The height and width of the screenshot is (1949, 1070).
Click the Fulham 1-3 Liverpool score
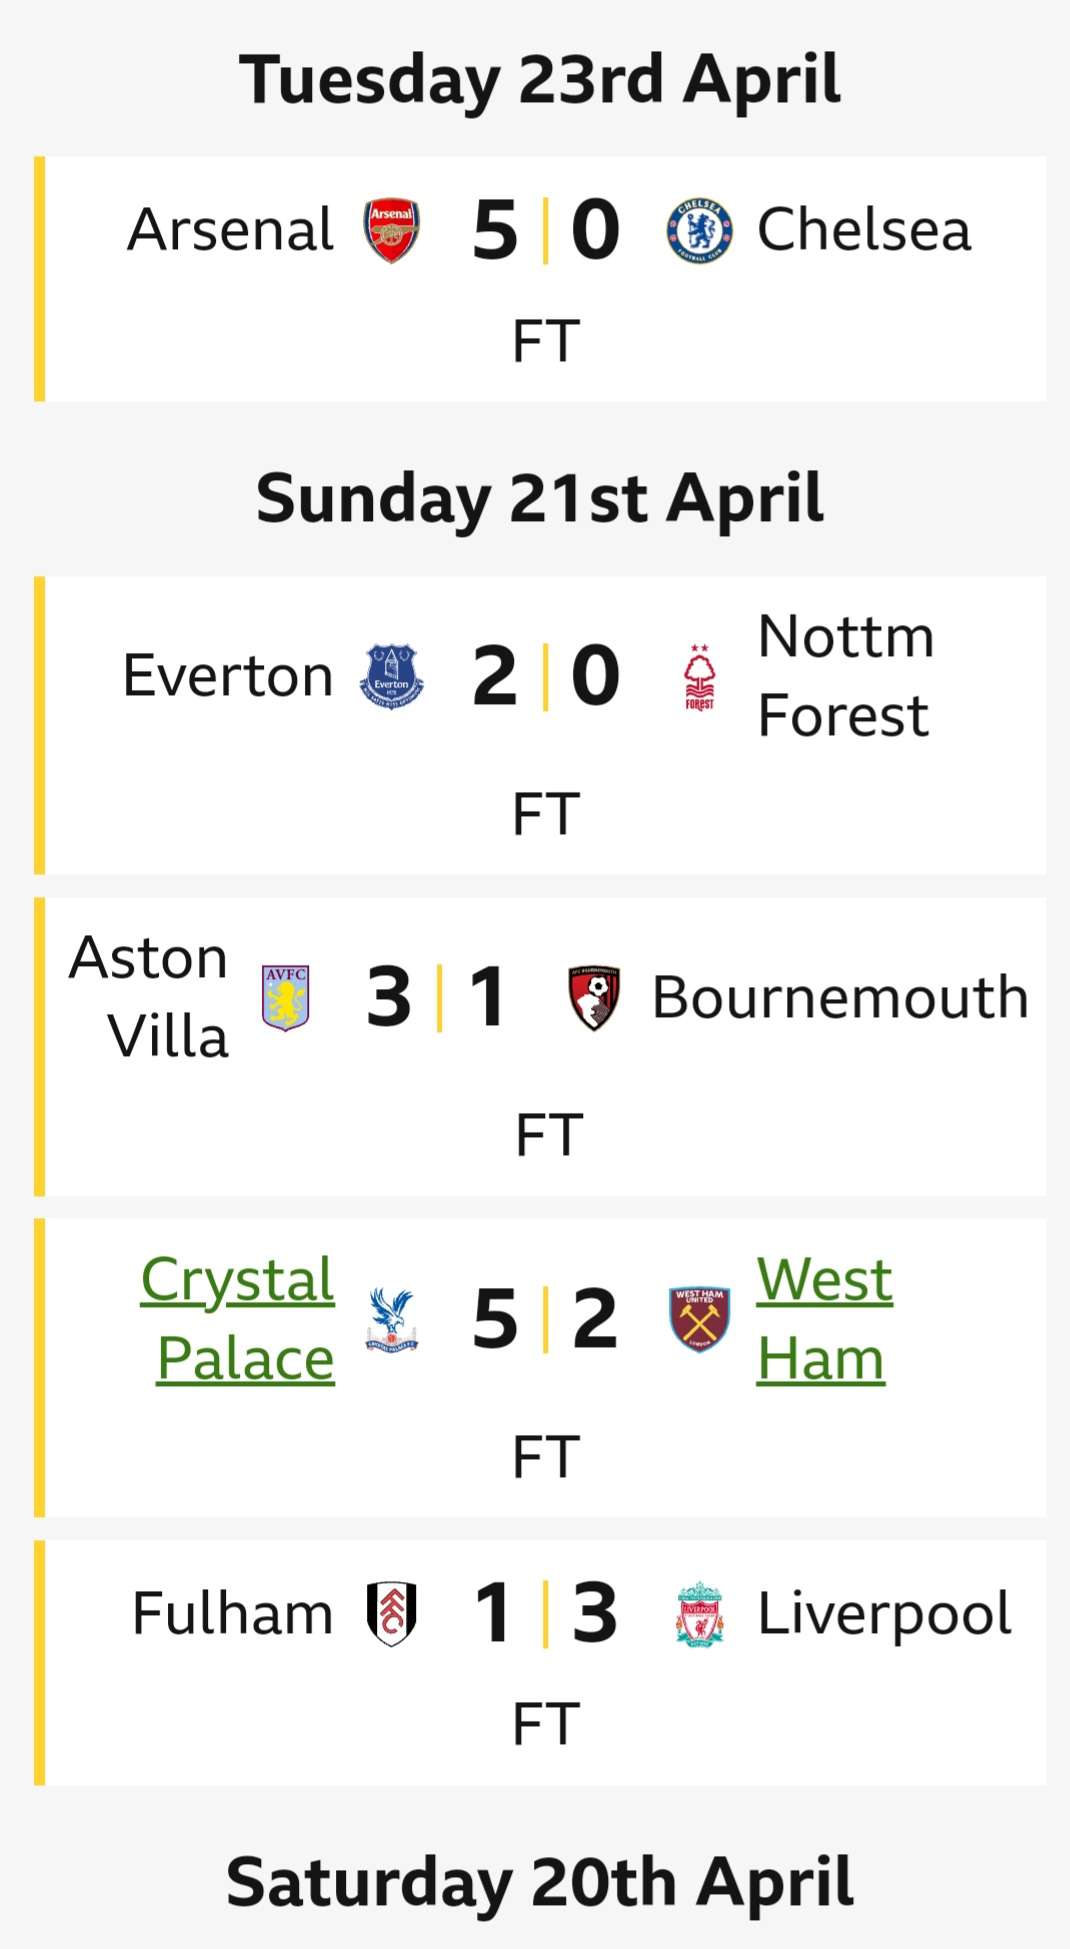click(x=546, y=1613)
